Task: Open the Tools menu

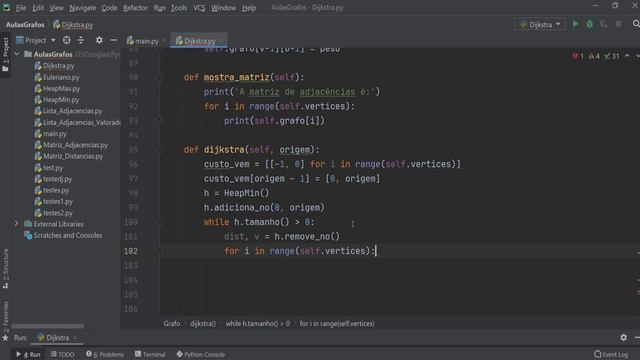Action: 178,8
